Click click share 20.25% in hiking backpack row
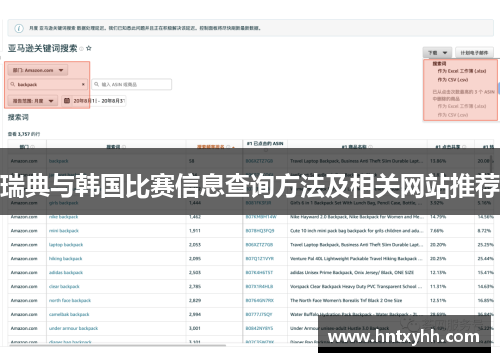 point(438,259)
